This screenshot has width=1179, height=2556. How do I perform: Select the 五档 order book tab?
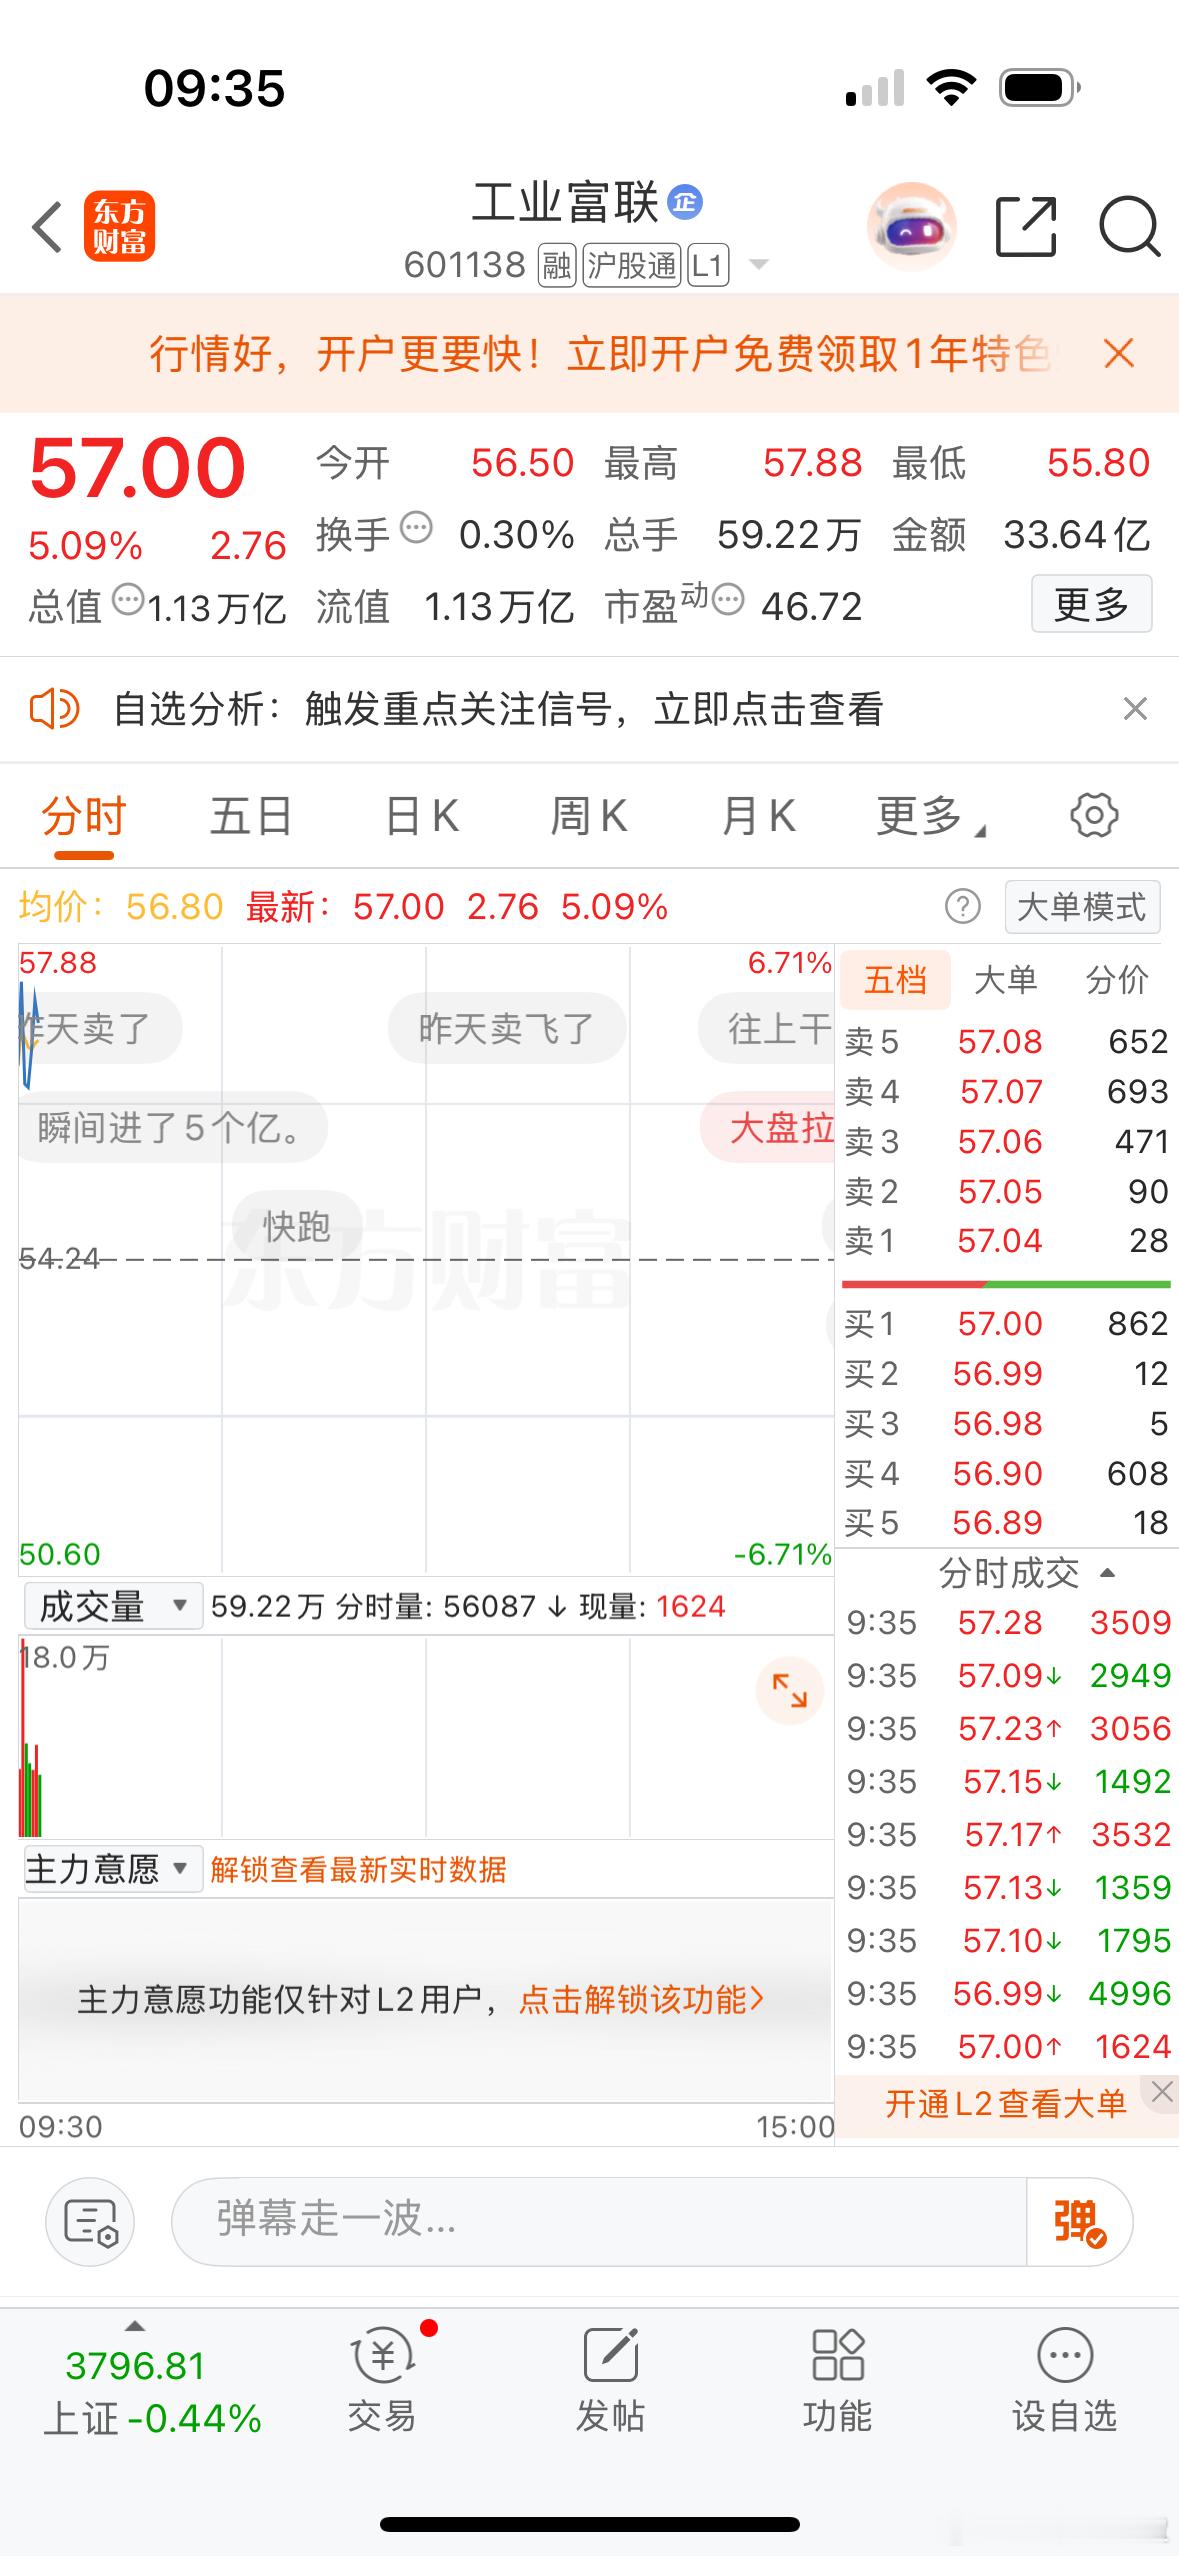point(895,980)
